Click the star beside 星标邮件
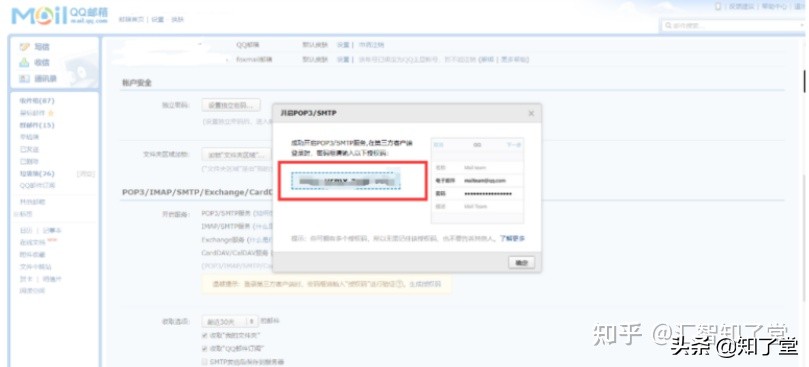 pos(51,113)
